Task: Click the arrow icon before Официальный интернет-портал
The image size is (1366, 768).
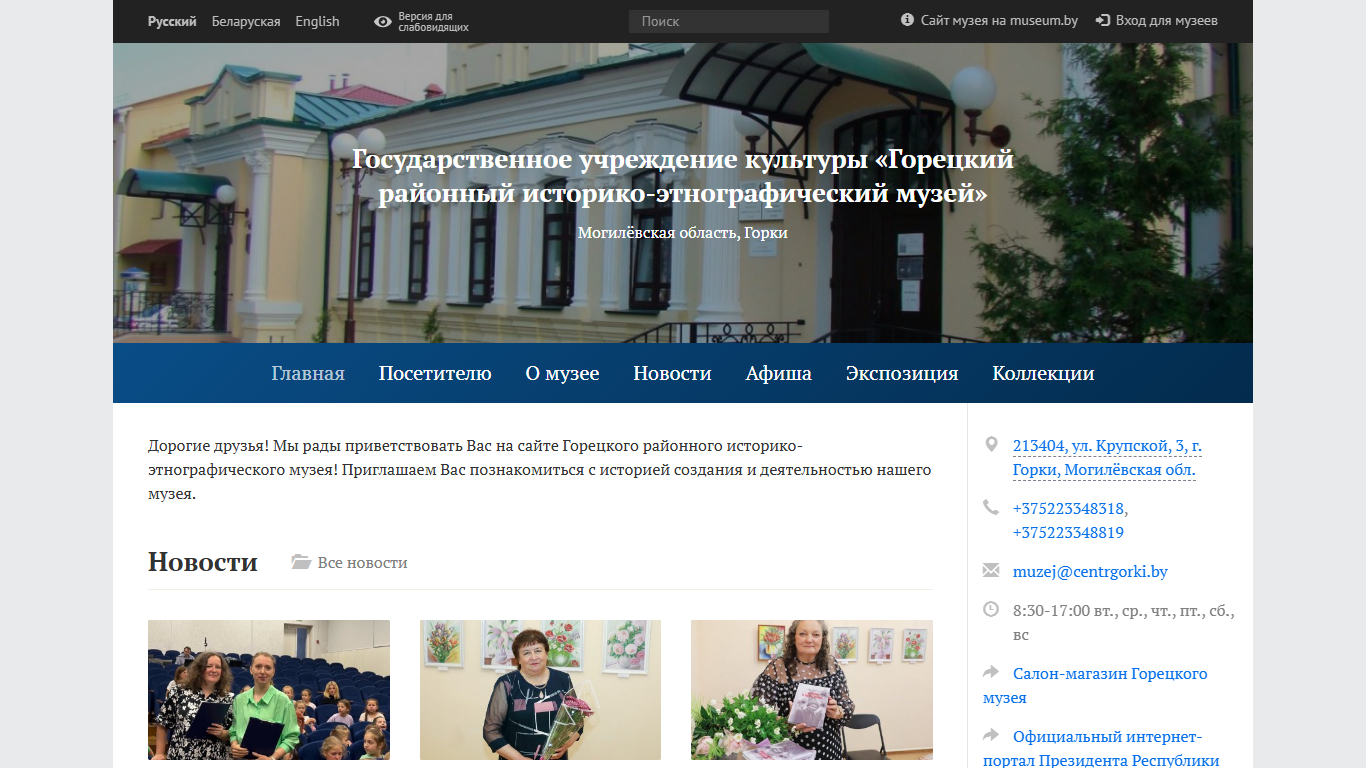Action: 991,735
